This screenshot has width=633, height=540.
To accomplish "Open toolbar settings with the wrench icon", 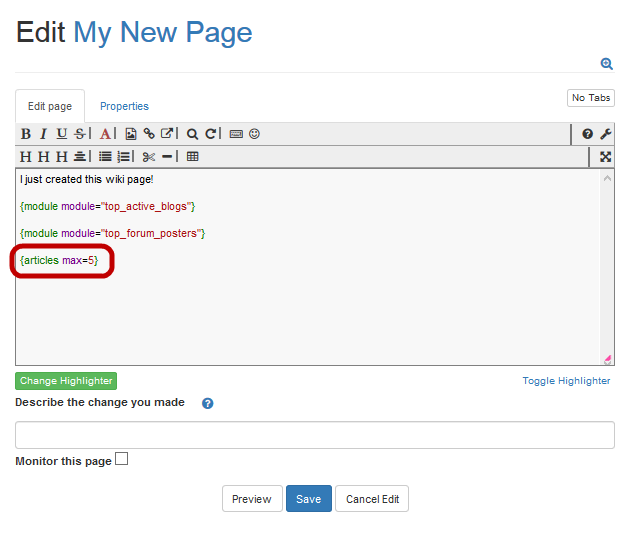I will click(x=605, y=134).
